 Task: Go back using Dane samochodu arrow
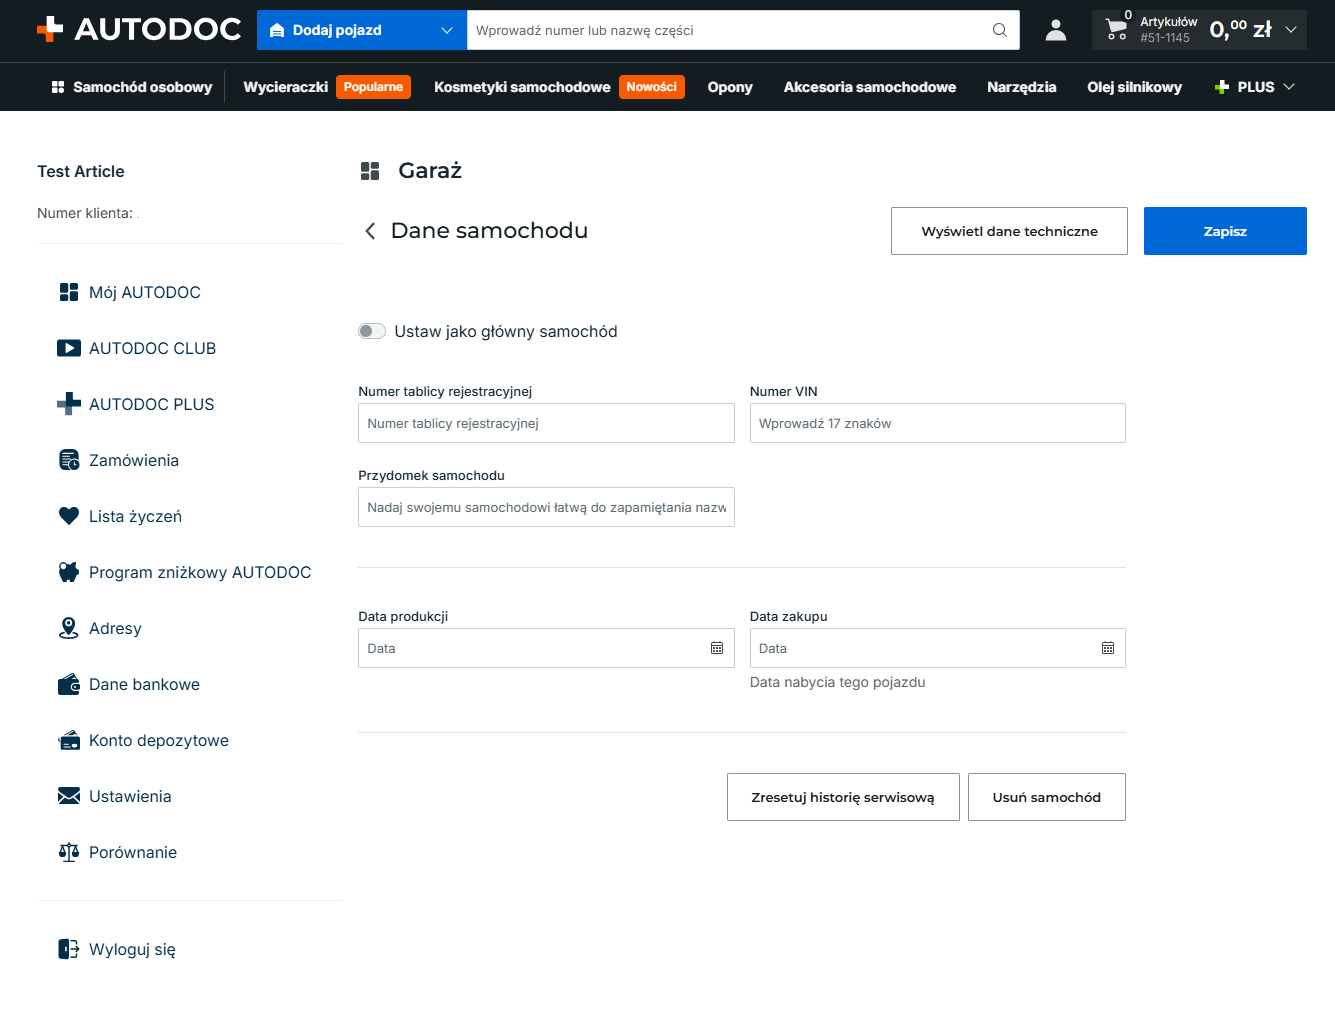tap(370, 231)
